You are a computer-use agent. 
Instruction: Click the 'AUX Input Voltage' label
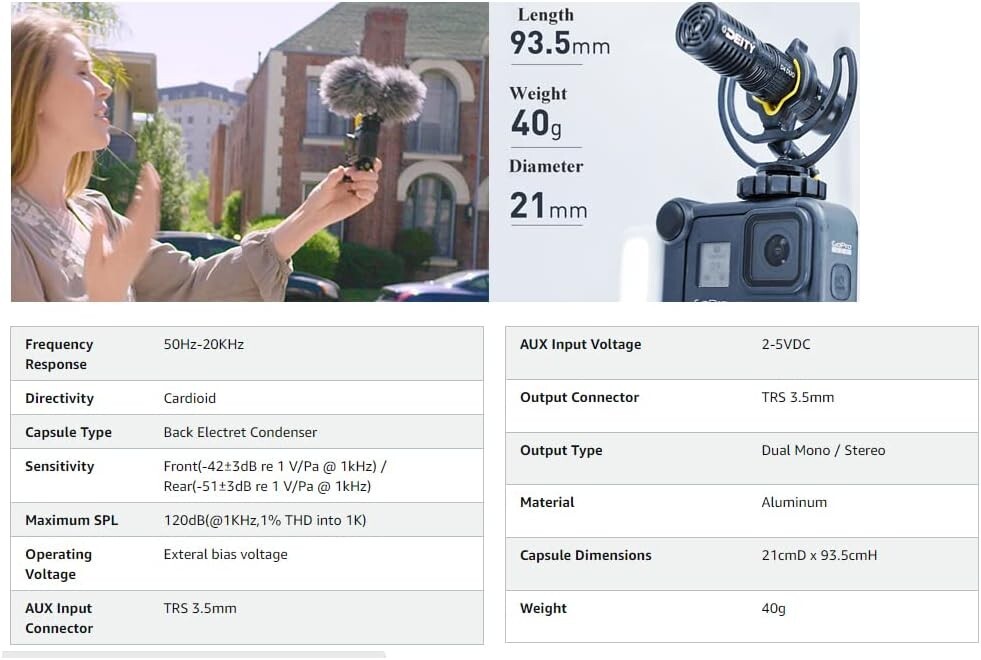point(581,344)
